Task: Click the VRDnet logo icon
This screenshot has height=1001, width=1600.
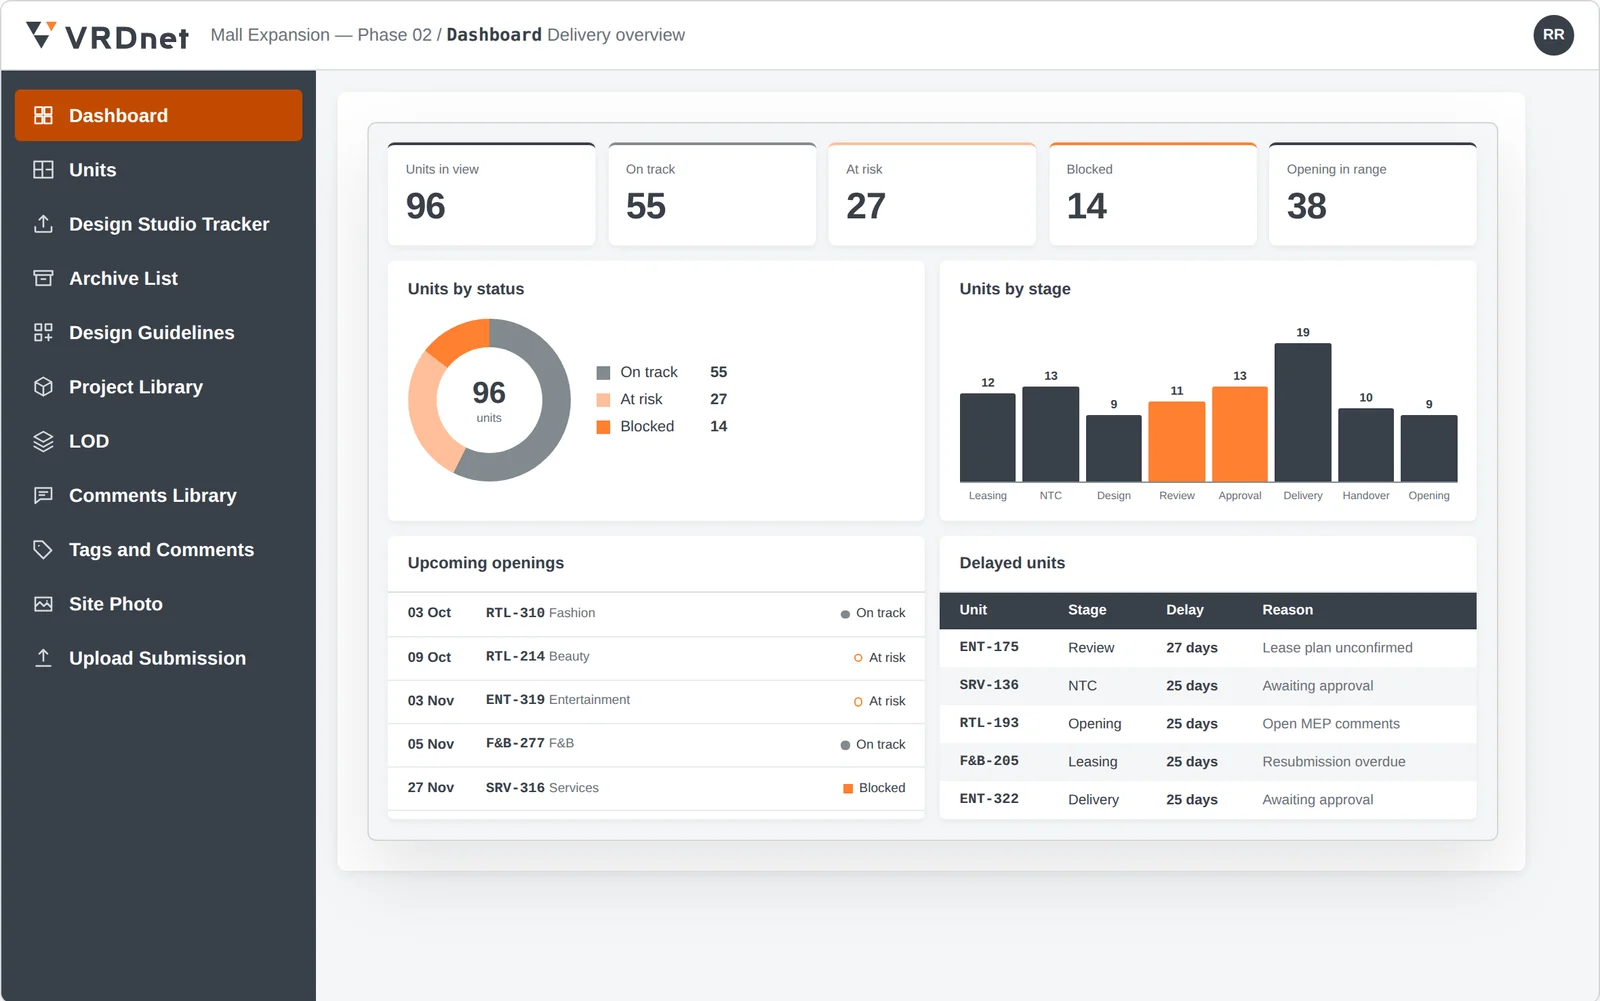Action: point(40,35)
